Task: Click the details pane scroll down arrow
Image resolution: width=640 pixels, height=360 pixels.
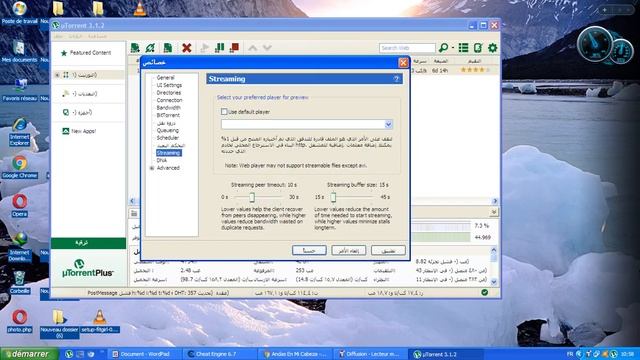Action: coord(494,282)
